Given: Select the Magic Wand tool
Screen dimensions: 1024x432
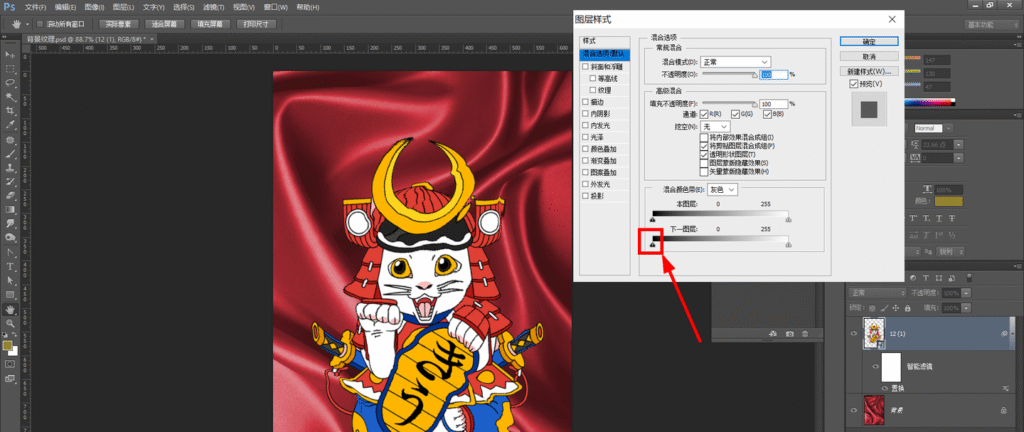Looking at the screenshot, I should pyautogui.click(x=10, y=97).
